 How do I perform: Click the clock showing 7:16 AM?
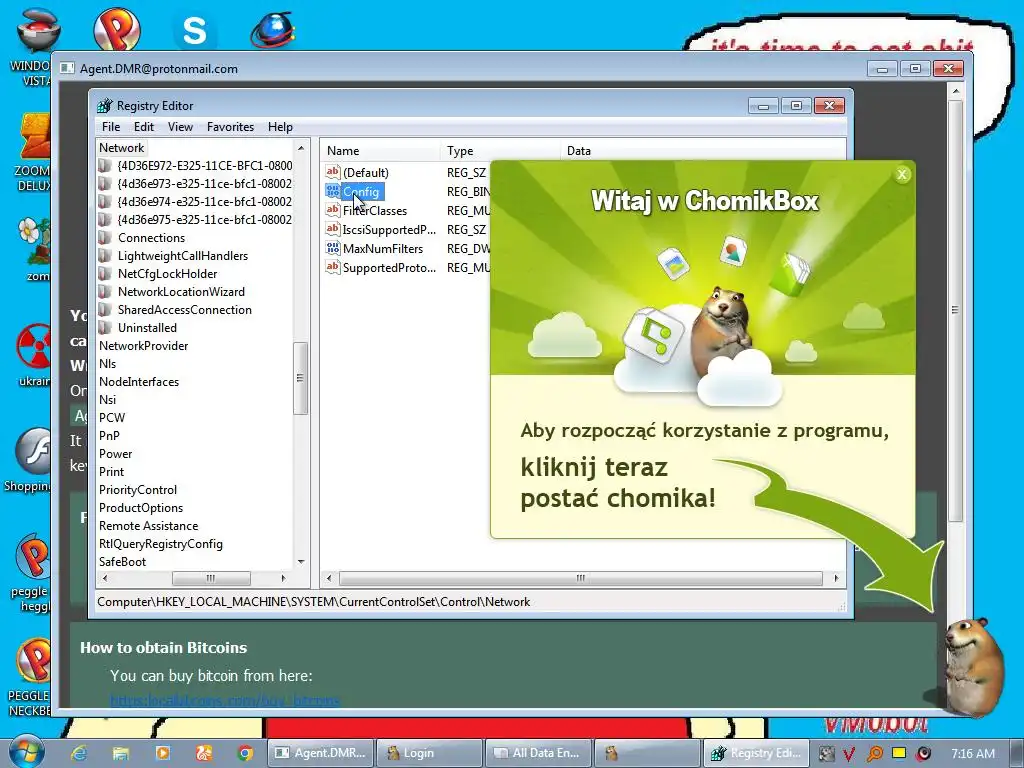point(973,754)
